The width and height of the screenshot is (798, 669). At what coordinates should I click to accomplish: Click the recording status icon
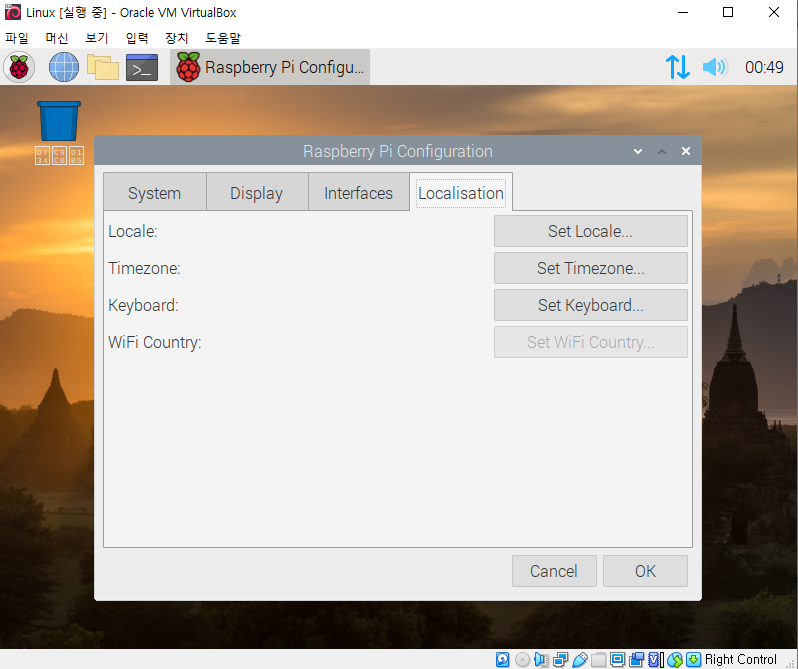(x=636, y=659)
